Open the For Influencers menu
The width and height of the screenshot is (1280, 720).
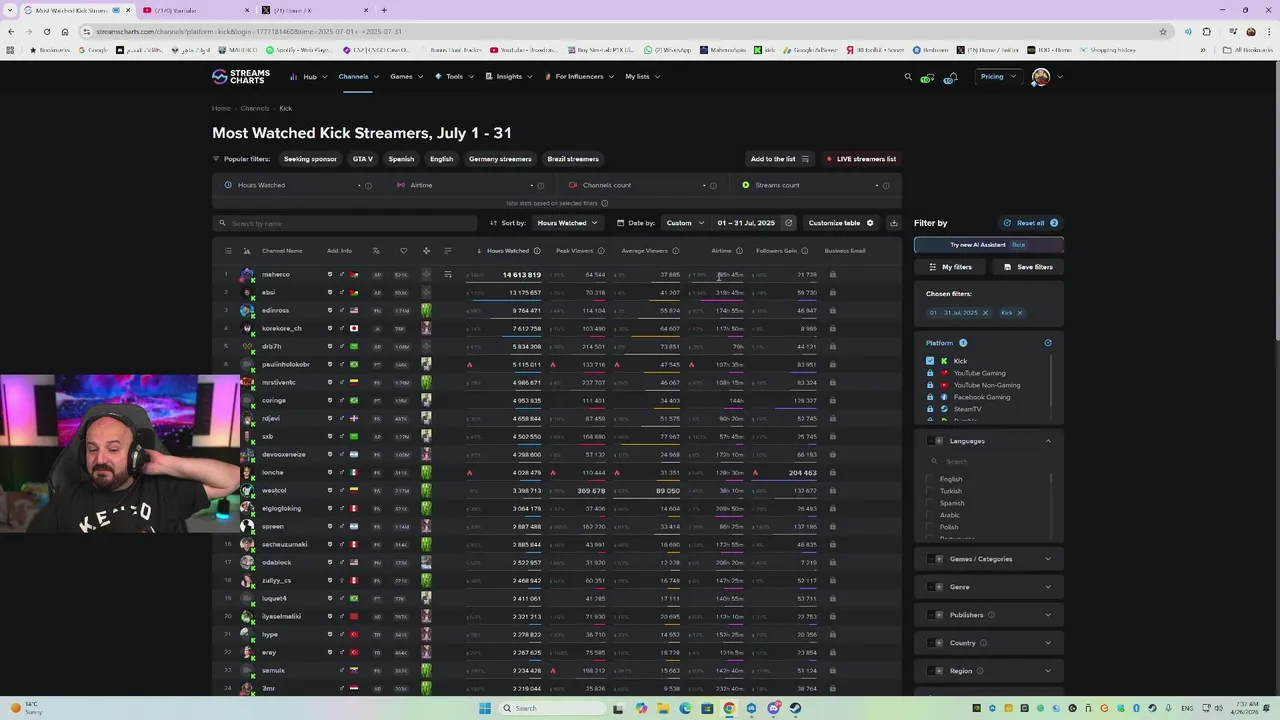pyautogui.click(x=579, y=77)
